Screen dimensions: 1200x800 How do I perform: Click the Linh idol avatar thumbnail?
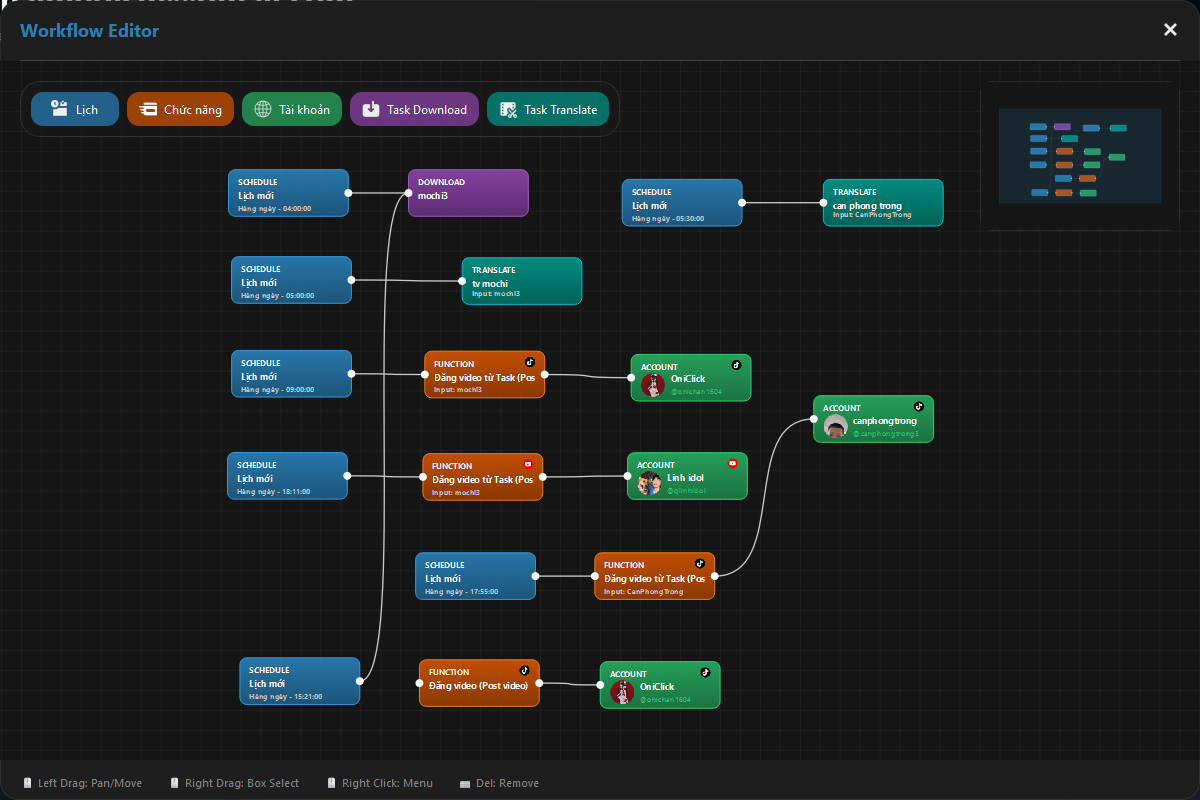tap(650, 482)
